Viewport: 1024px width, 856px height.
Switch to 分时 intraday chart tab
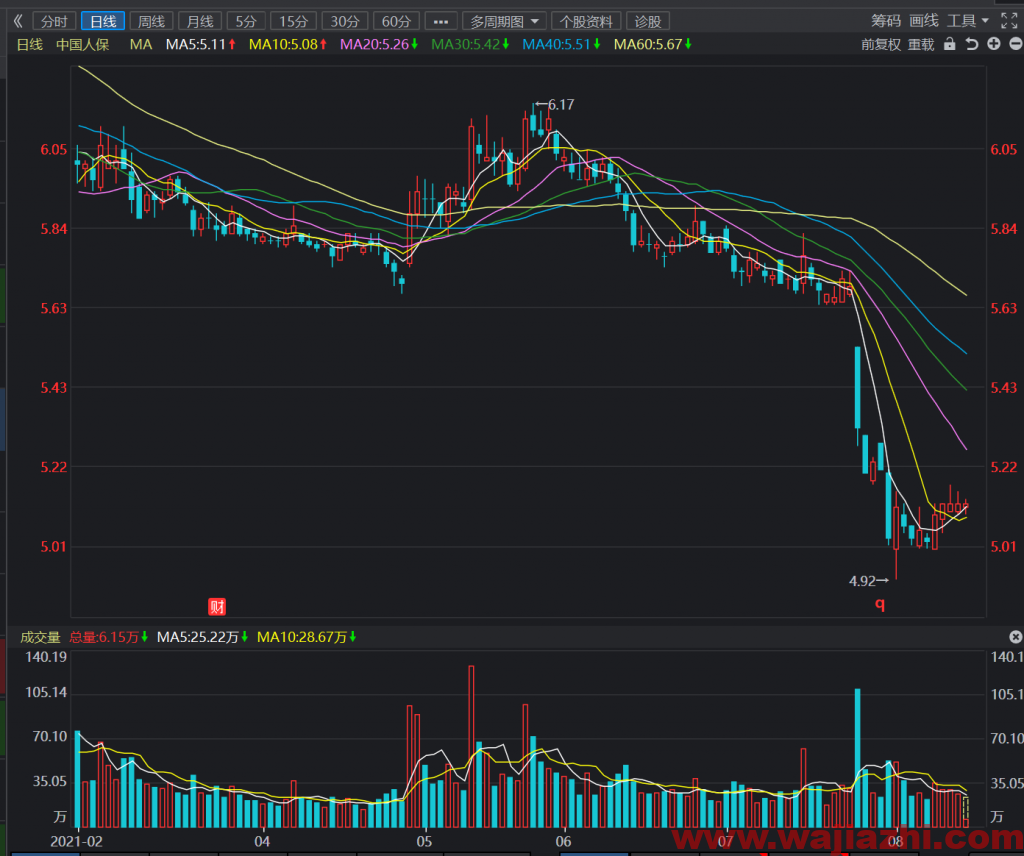pyautogui.click(x=54, y=22)
